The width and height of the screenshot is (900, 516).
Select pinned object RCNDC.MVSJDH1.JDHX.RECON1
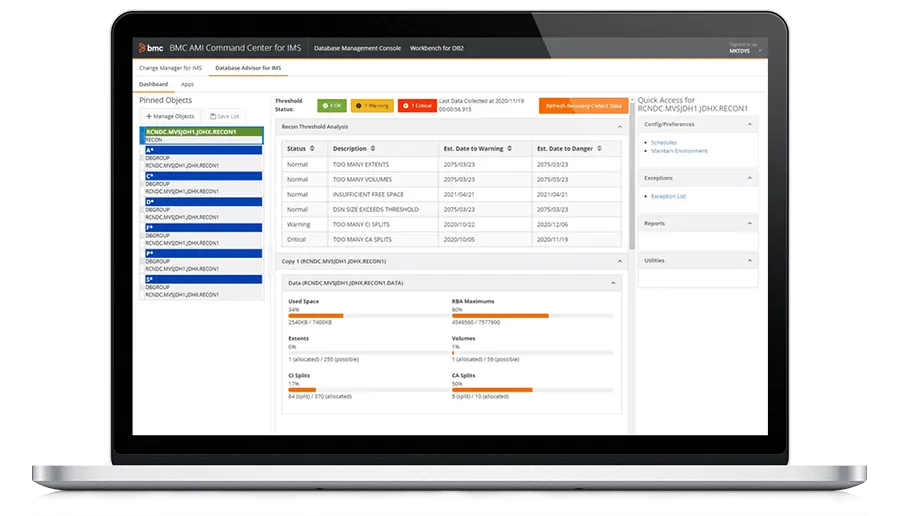(x=201, y=135)
